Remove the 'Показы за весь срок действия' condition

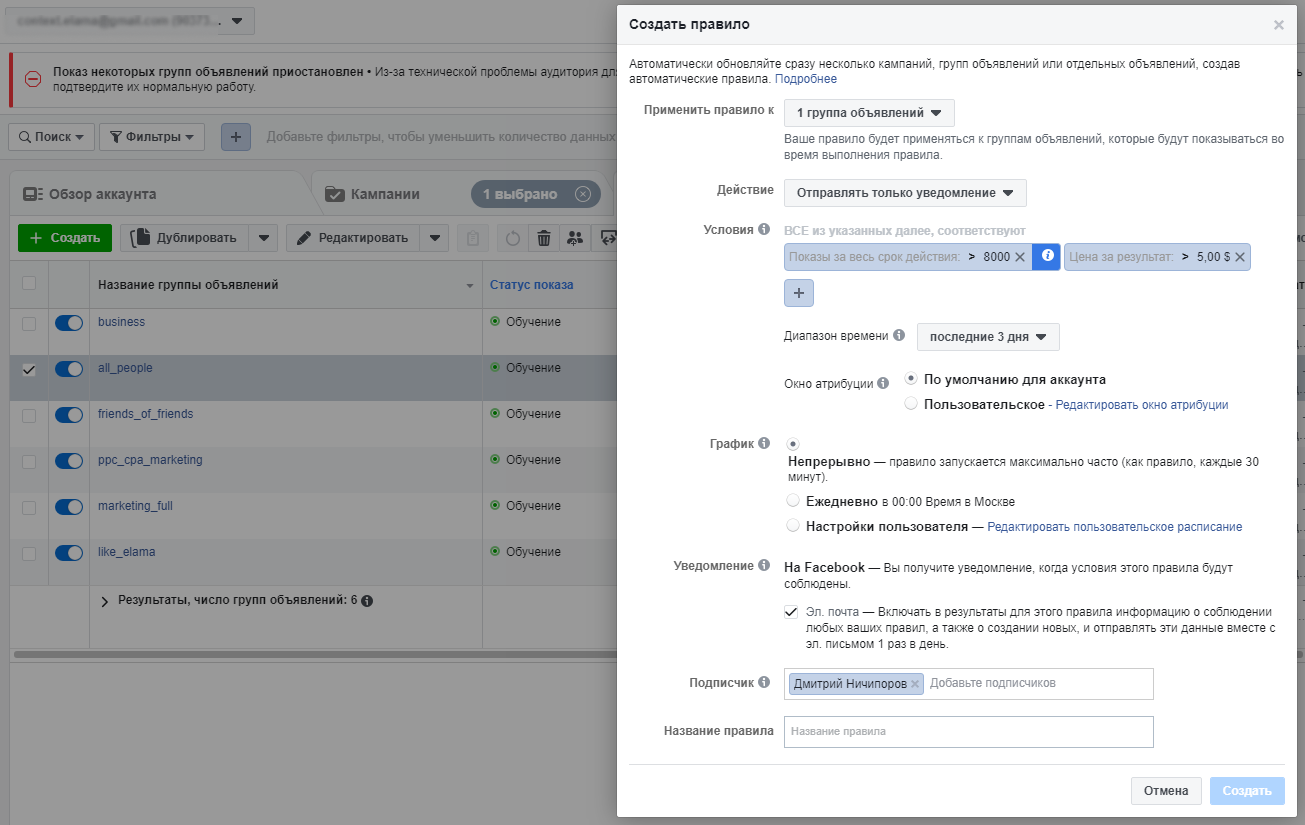tap(1020, 257)
